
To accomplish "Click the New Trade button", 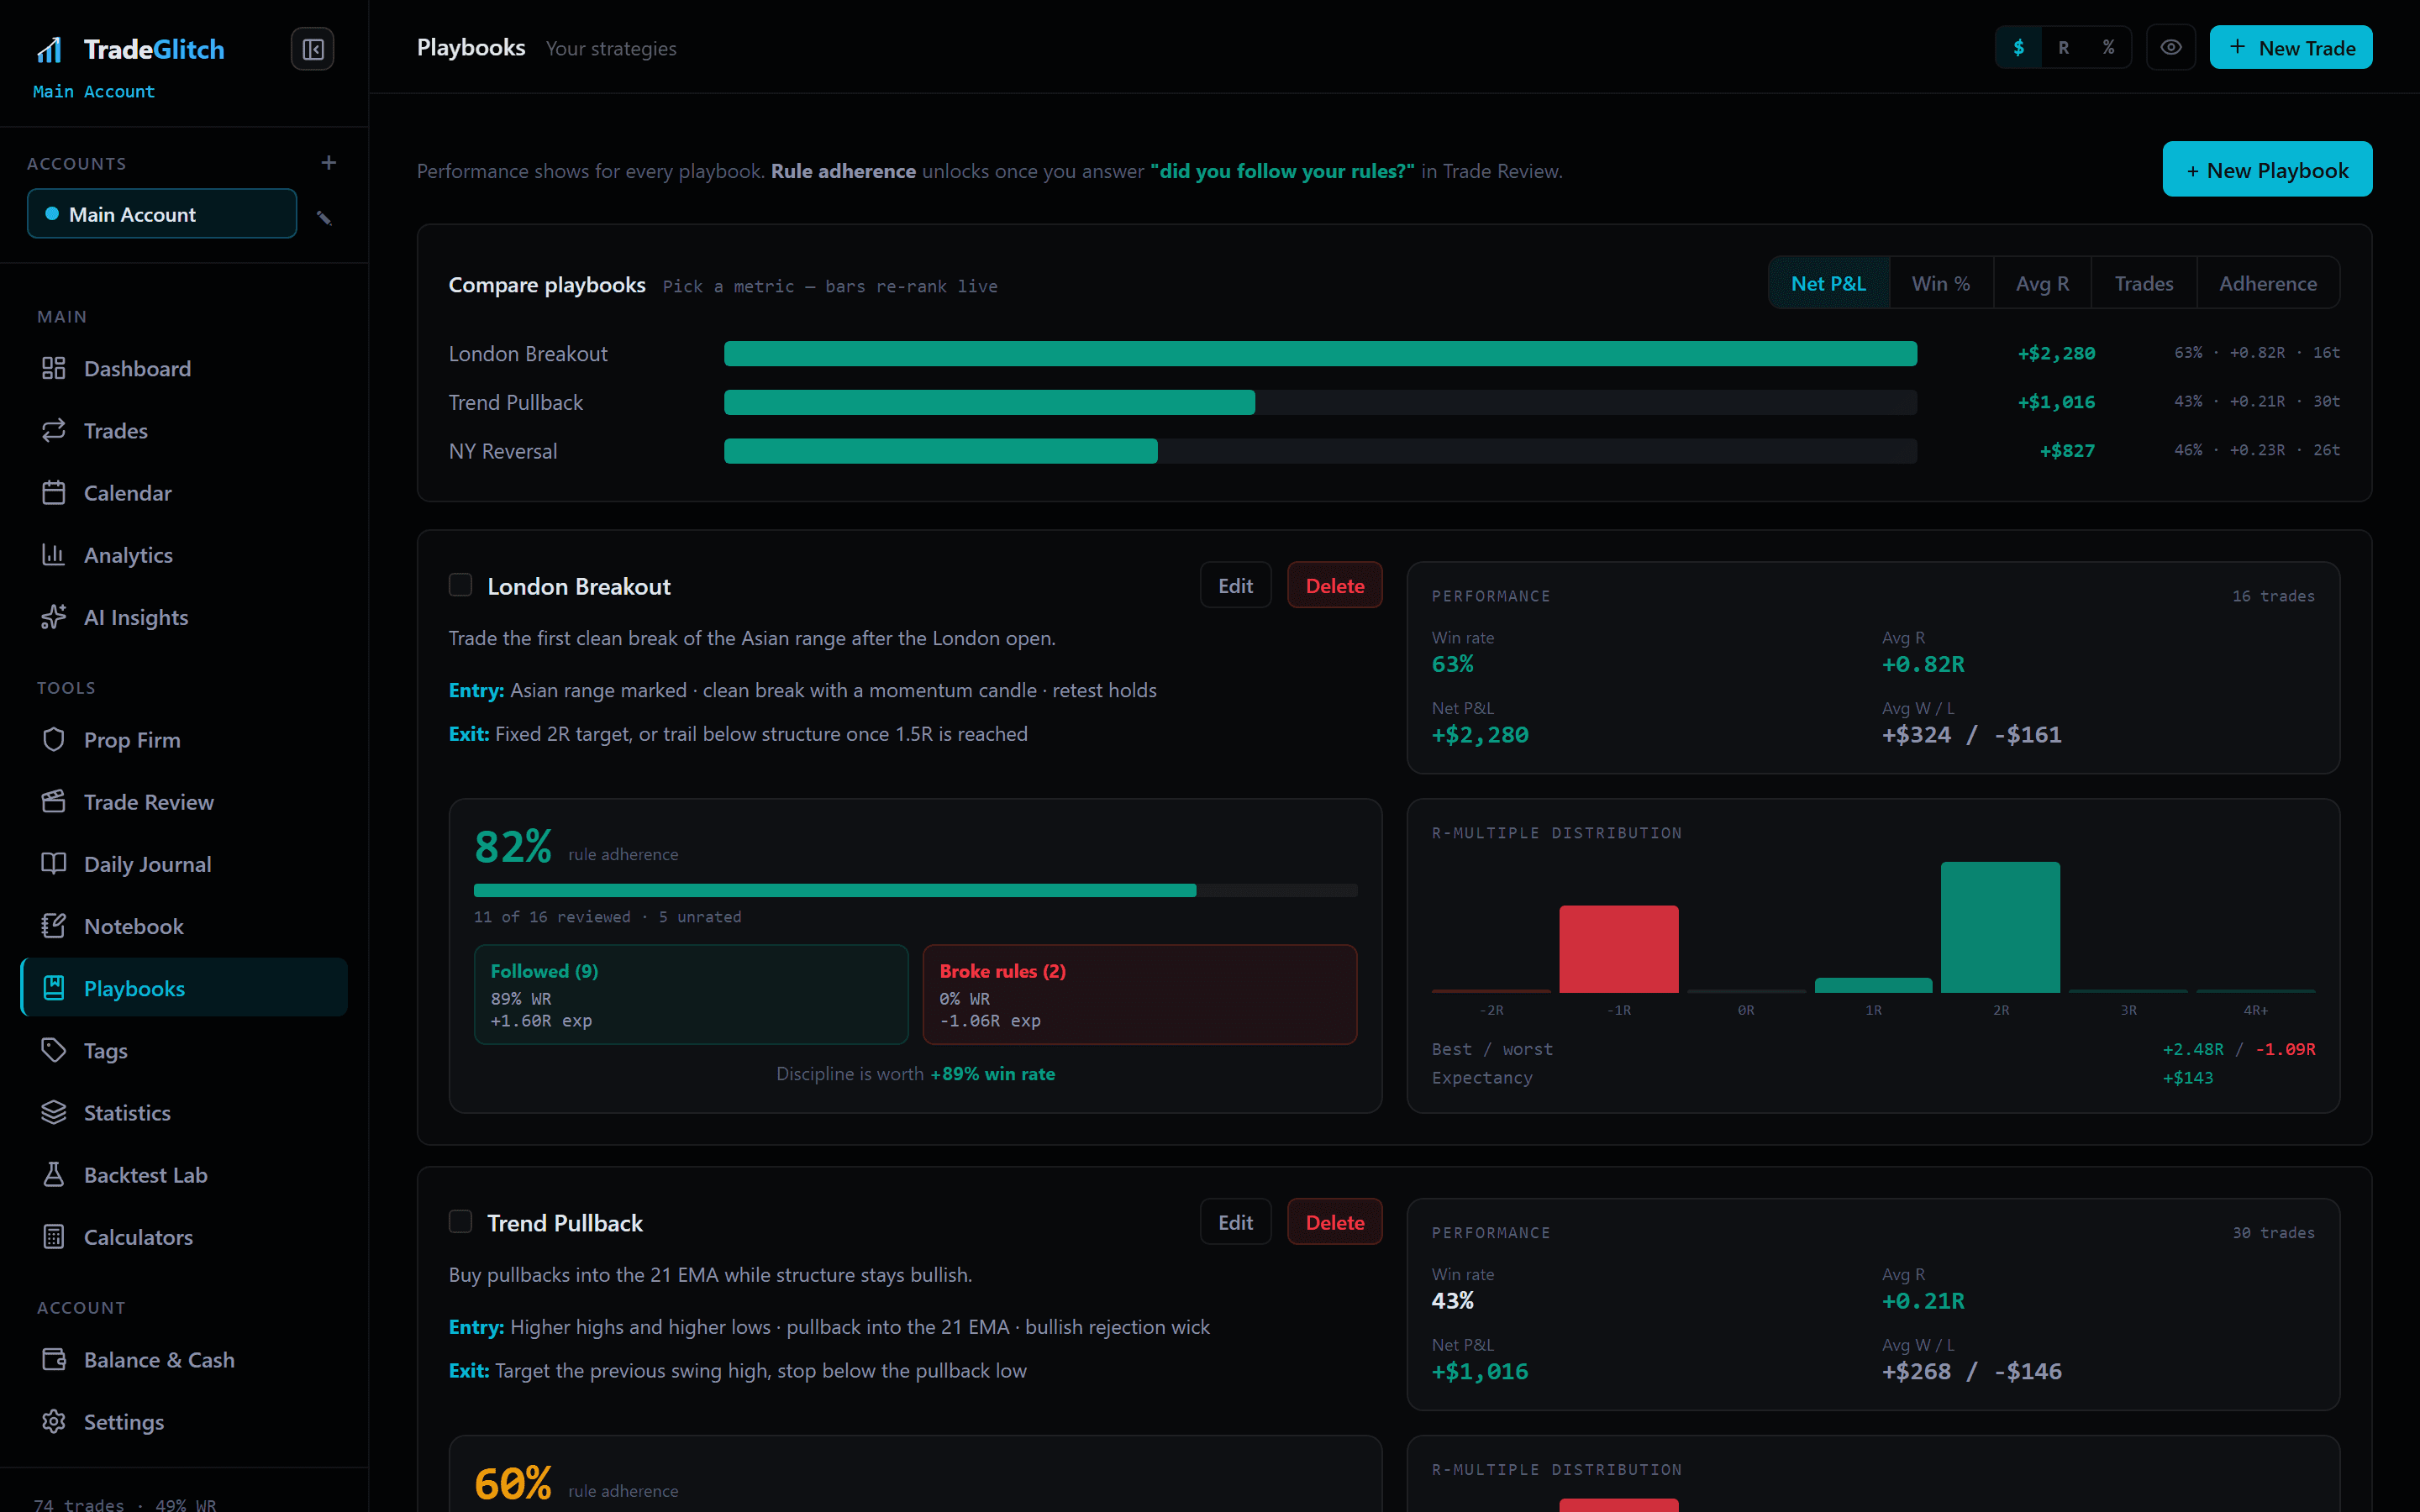I will click(2291, 47).
